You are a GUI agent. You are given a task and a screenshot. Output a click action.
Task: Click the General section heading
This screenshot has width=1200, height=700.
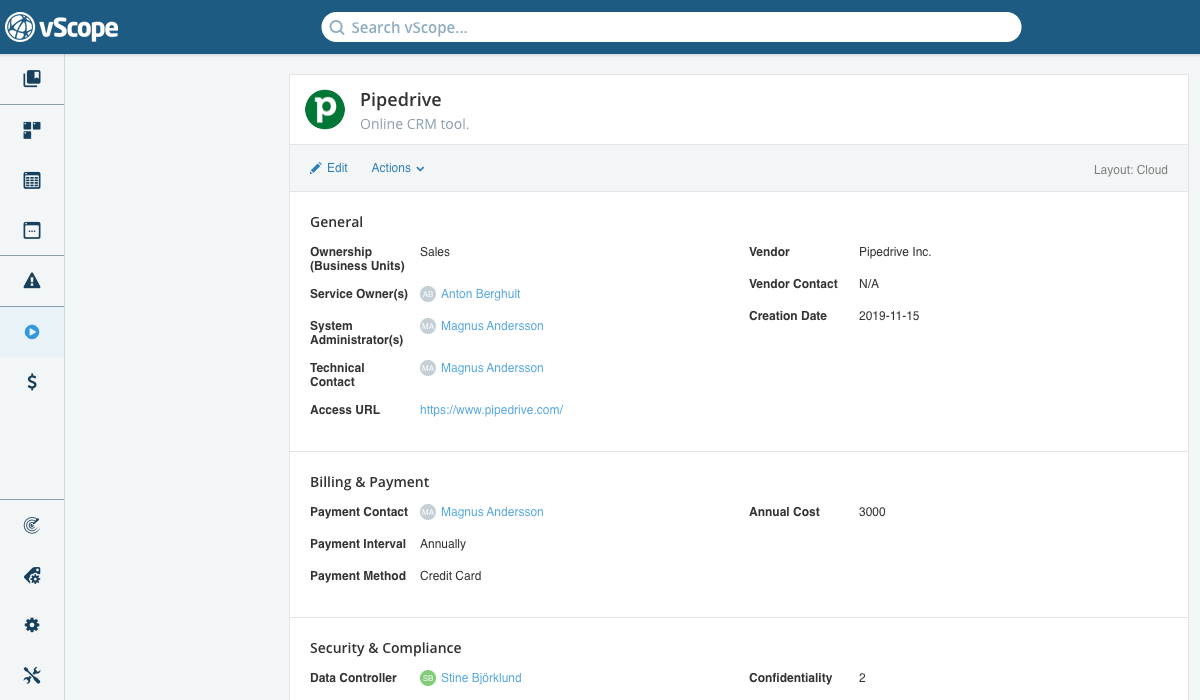click(x=337, y=222)
